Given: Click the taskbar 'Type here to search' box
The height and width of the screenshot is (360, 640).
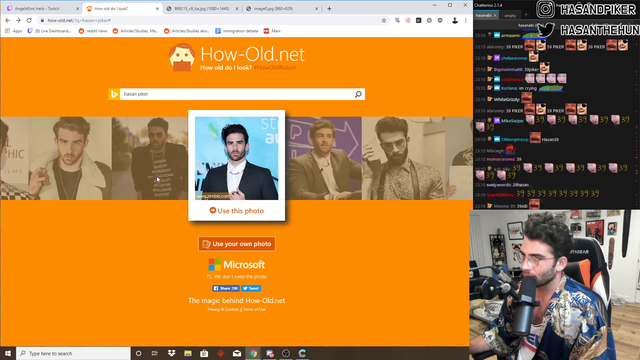Looking at the screenshot, I should coord(73,353).
